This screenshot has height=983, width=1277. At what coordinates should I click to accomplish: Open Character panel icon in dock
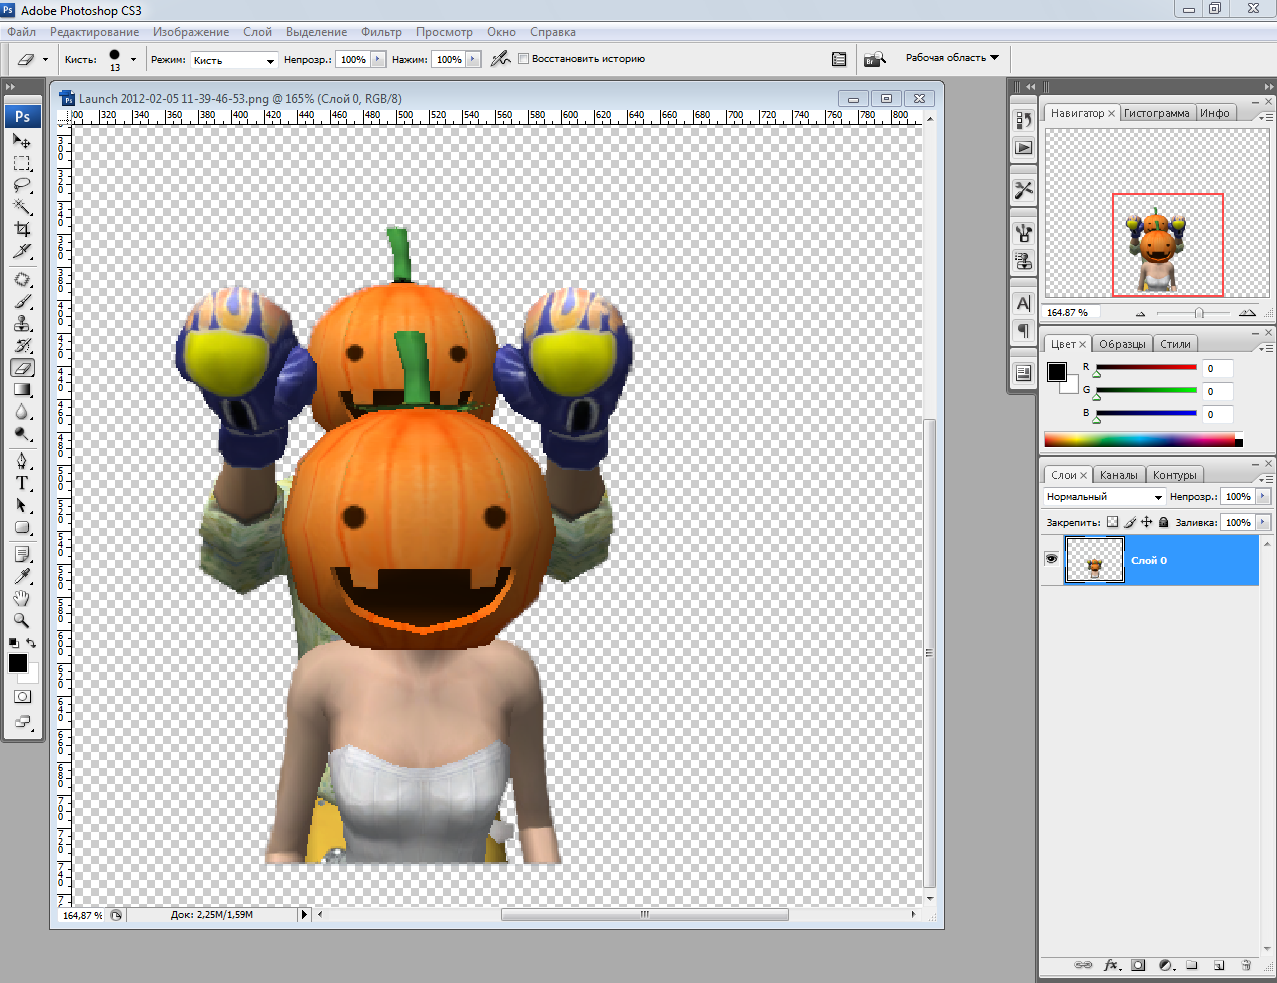(1023, 303)
